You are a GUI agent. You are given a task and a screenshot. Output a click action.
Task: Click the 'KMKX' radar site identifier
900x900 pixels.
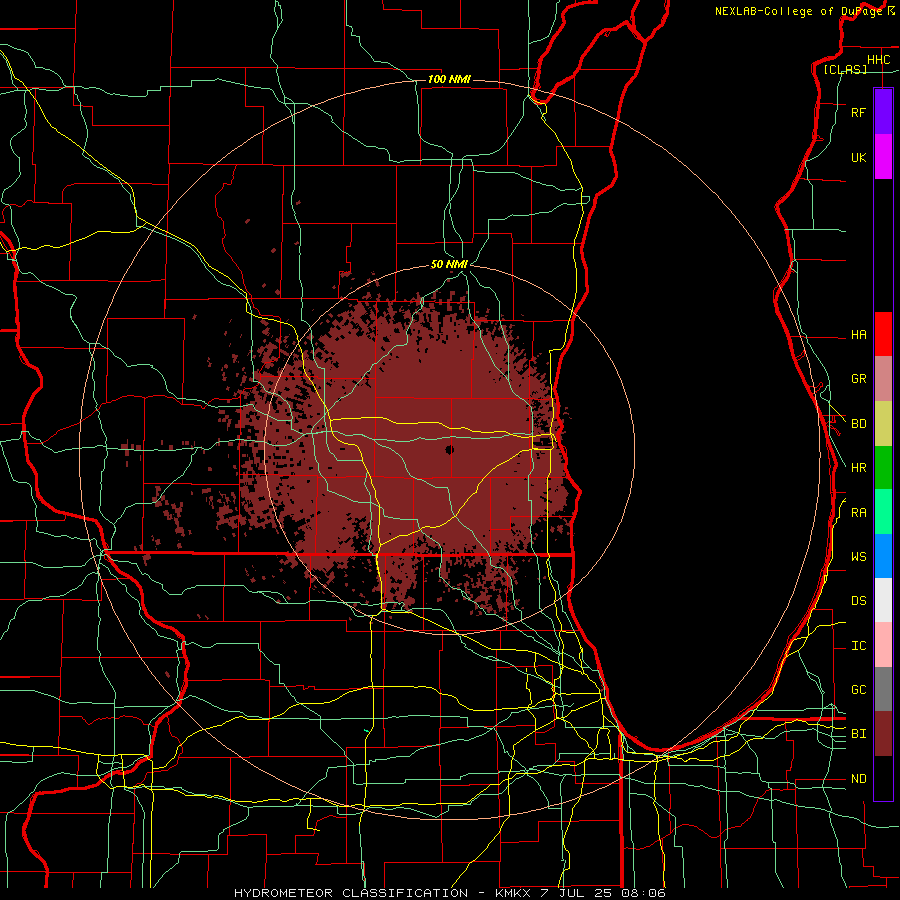point(511,893)
